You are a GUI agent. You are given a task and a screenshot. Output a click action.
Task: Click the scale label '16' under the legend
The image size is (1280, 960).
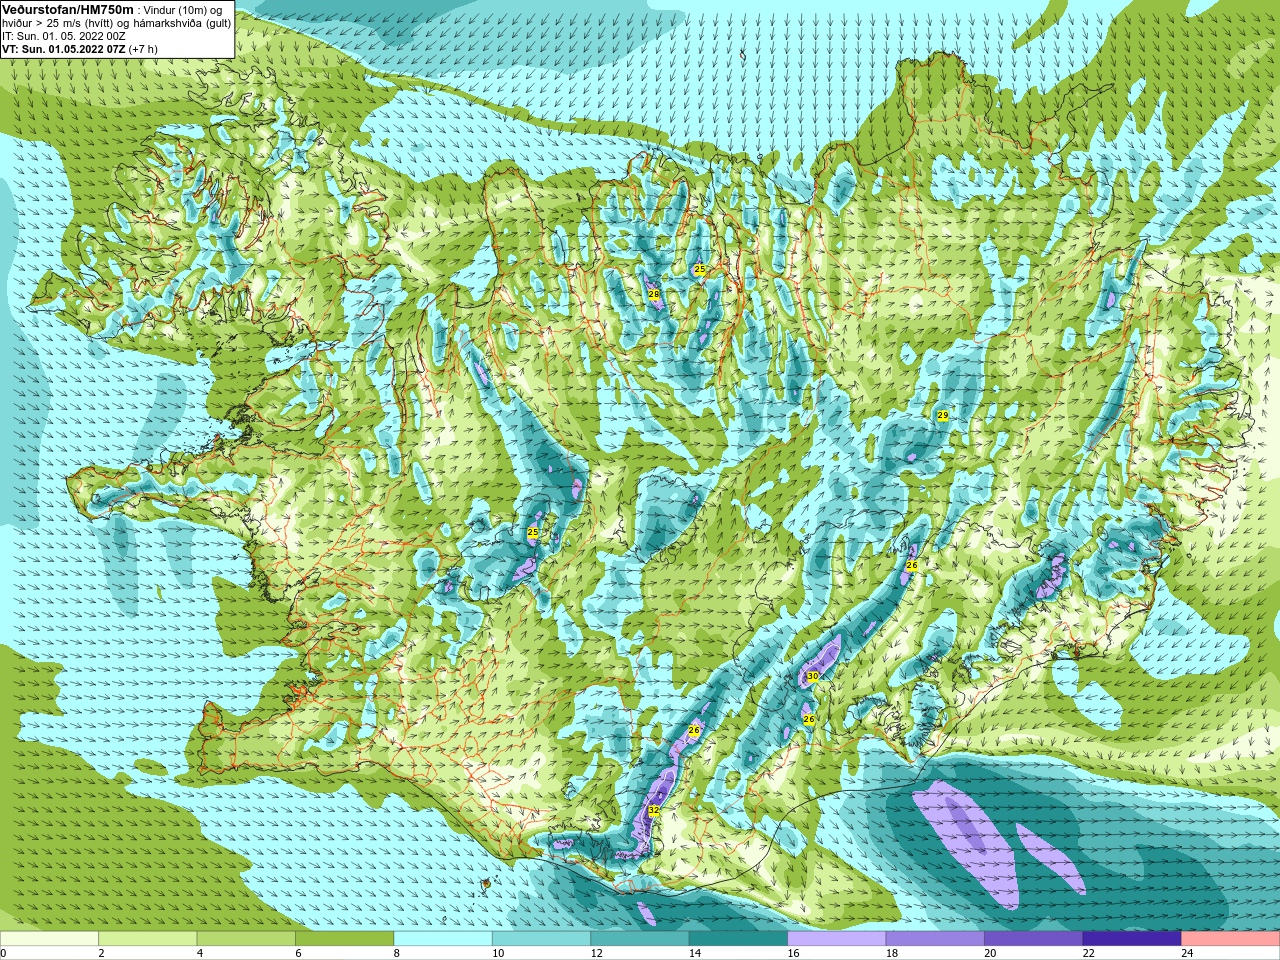click(793, 953)
